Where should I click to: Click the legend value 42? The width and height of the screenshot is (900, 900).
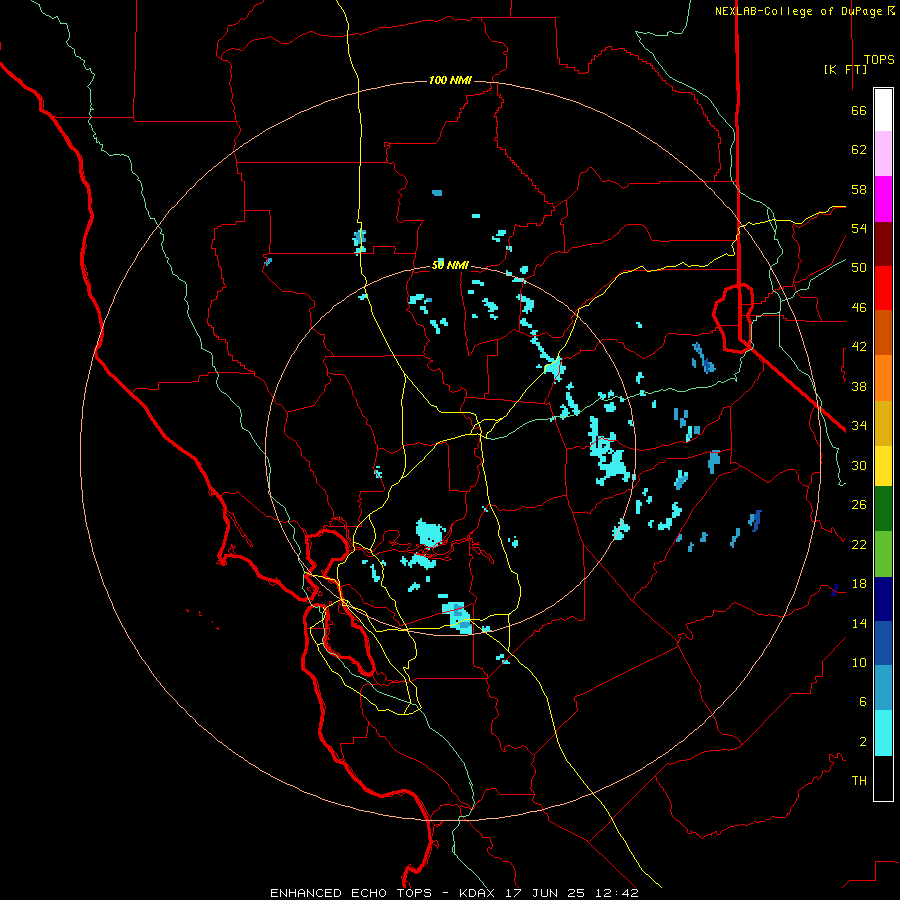859,347
